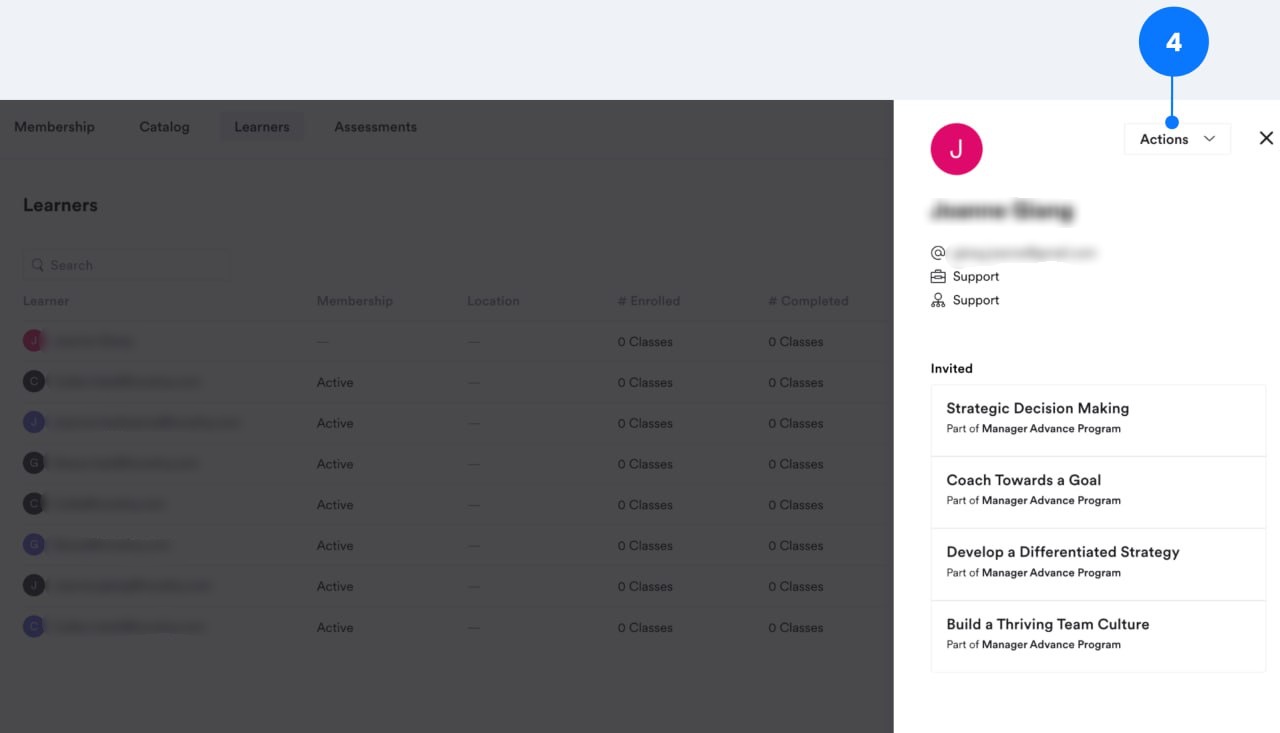Viewport: 1280px width, 733px height.
Task: Select the briefcase icon beside Support
Action: [938, 276]
